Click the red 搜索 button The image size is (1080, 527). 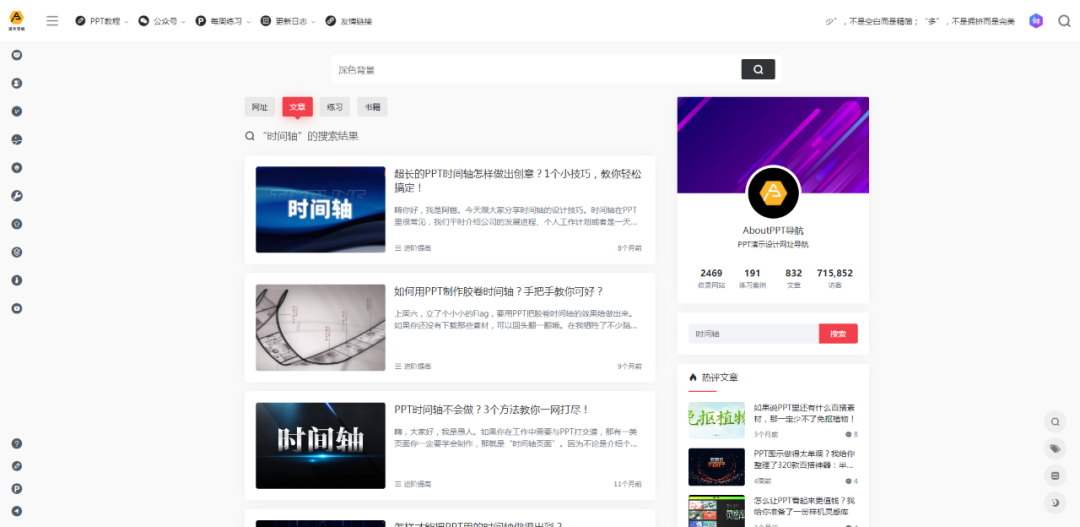[838, 334]
